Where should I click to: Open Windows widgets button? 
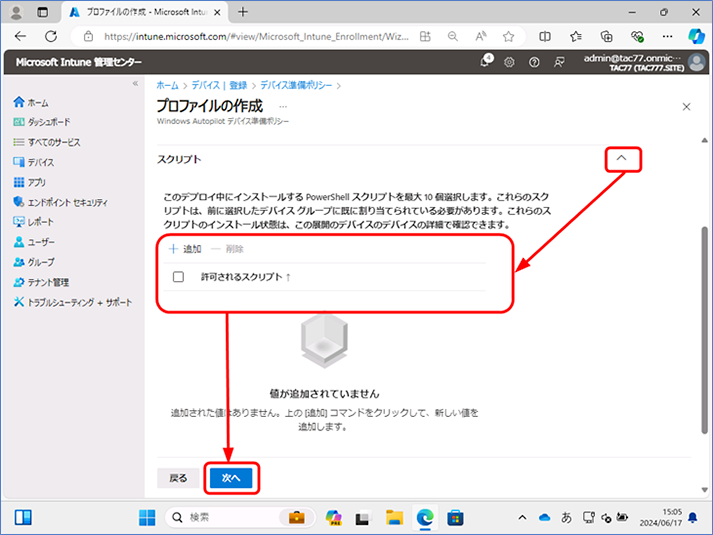point(23,518)
